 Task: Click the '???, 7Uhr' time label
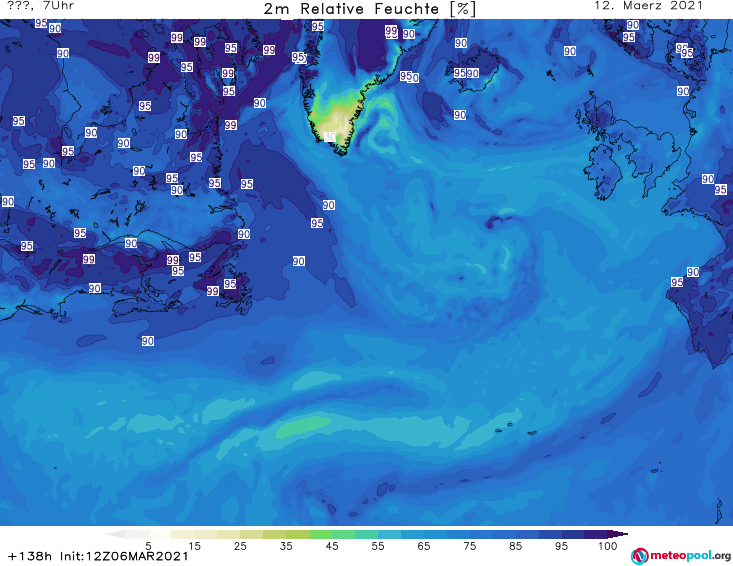click(40, 6)
